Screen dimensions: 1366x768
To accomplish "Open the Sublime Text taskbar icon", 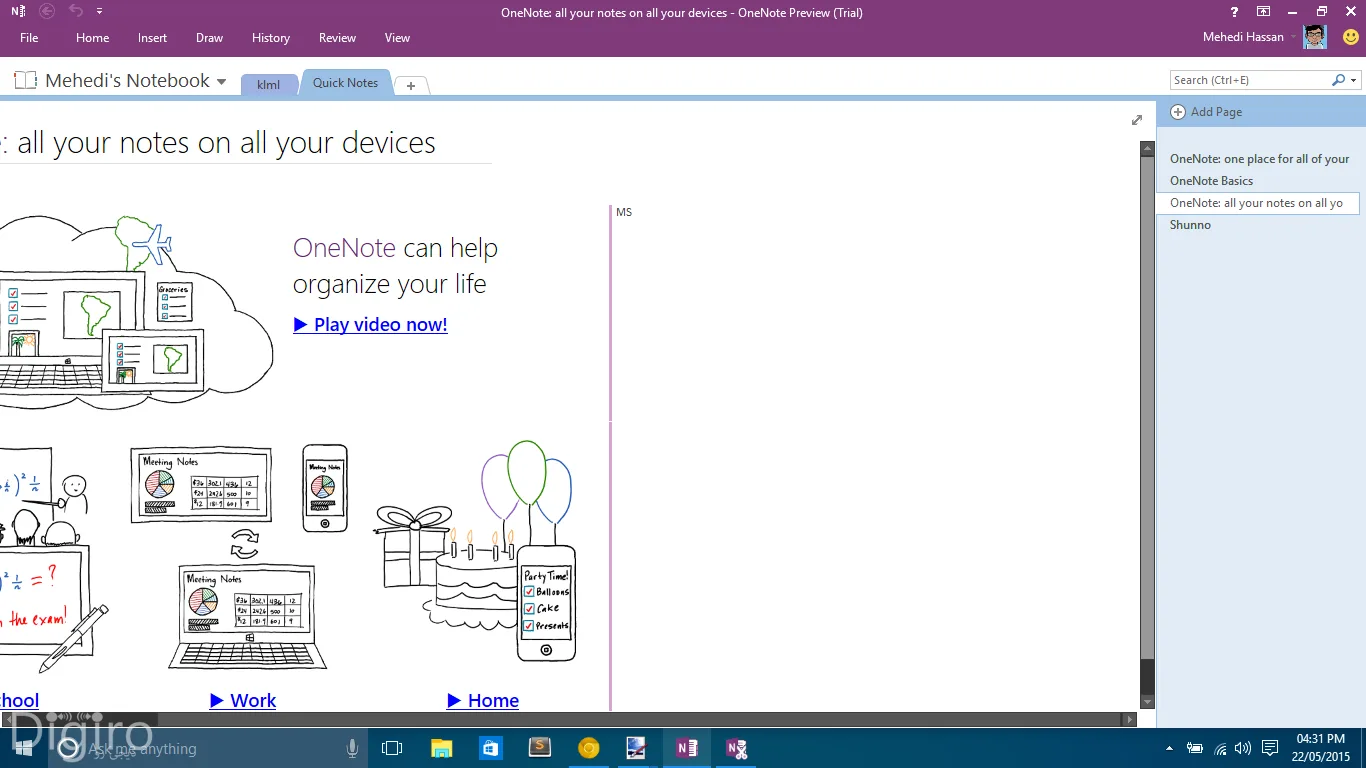I will (540, 748).
